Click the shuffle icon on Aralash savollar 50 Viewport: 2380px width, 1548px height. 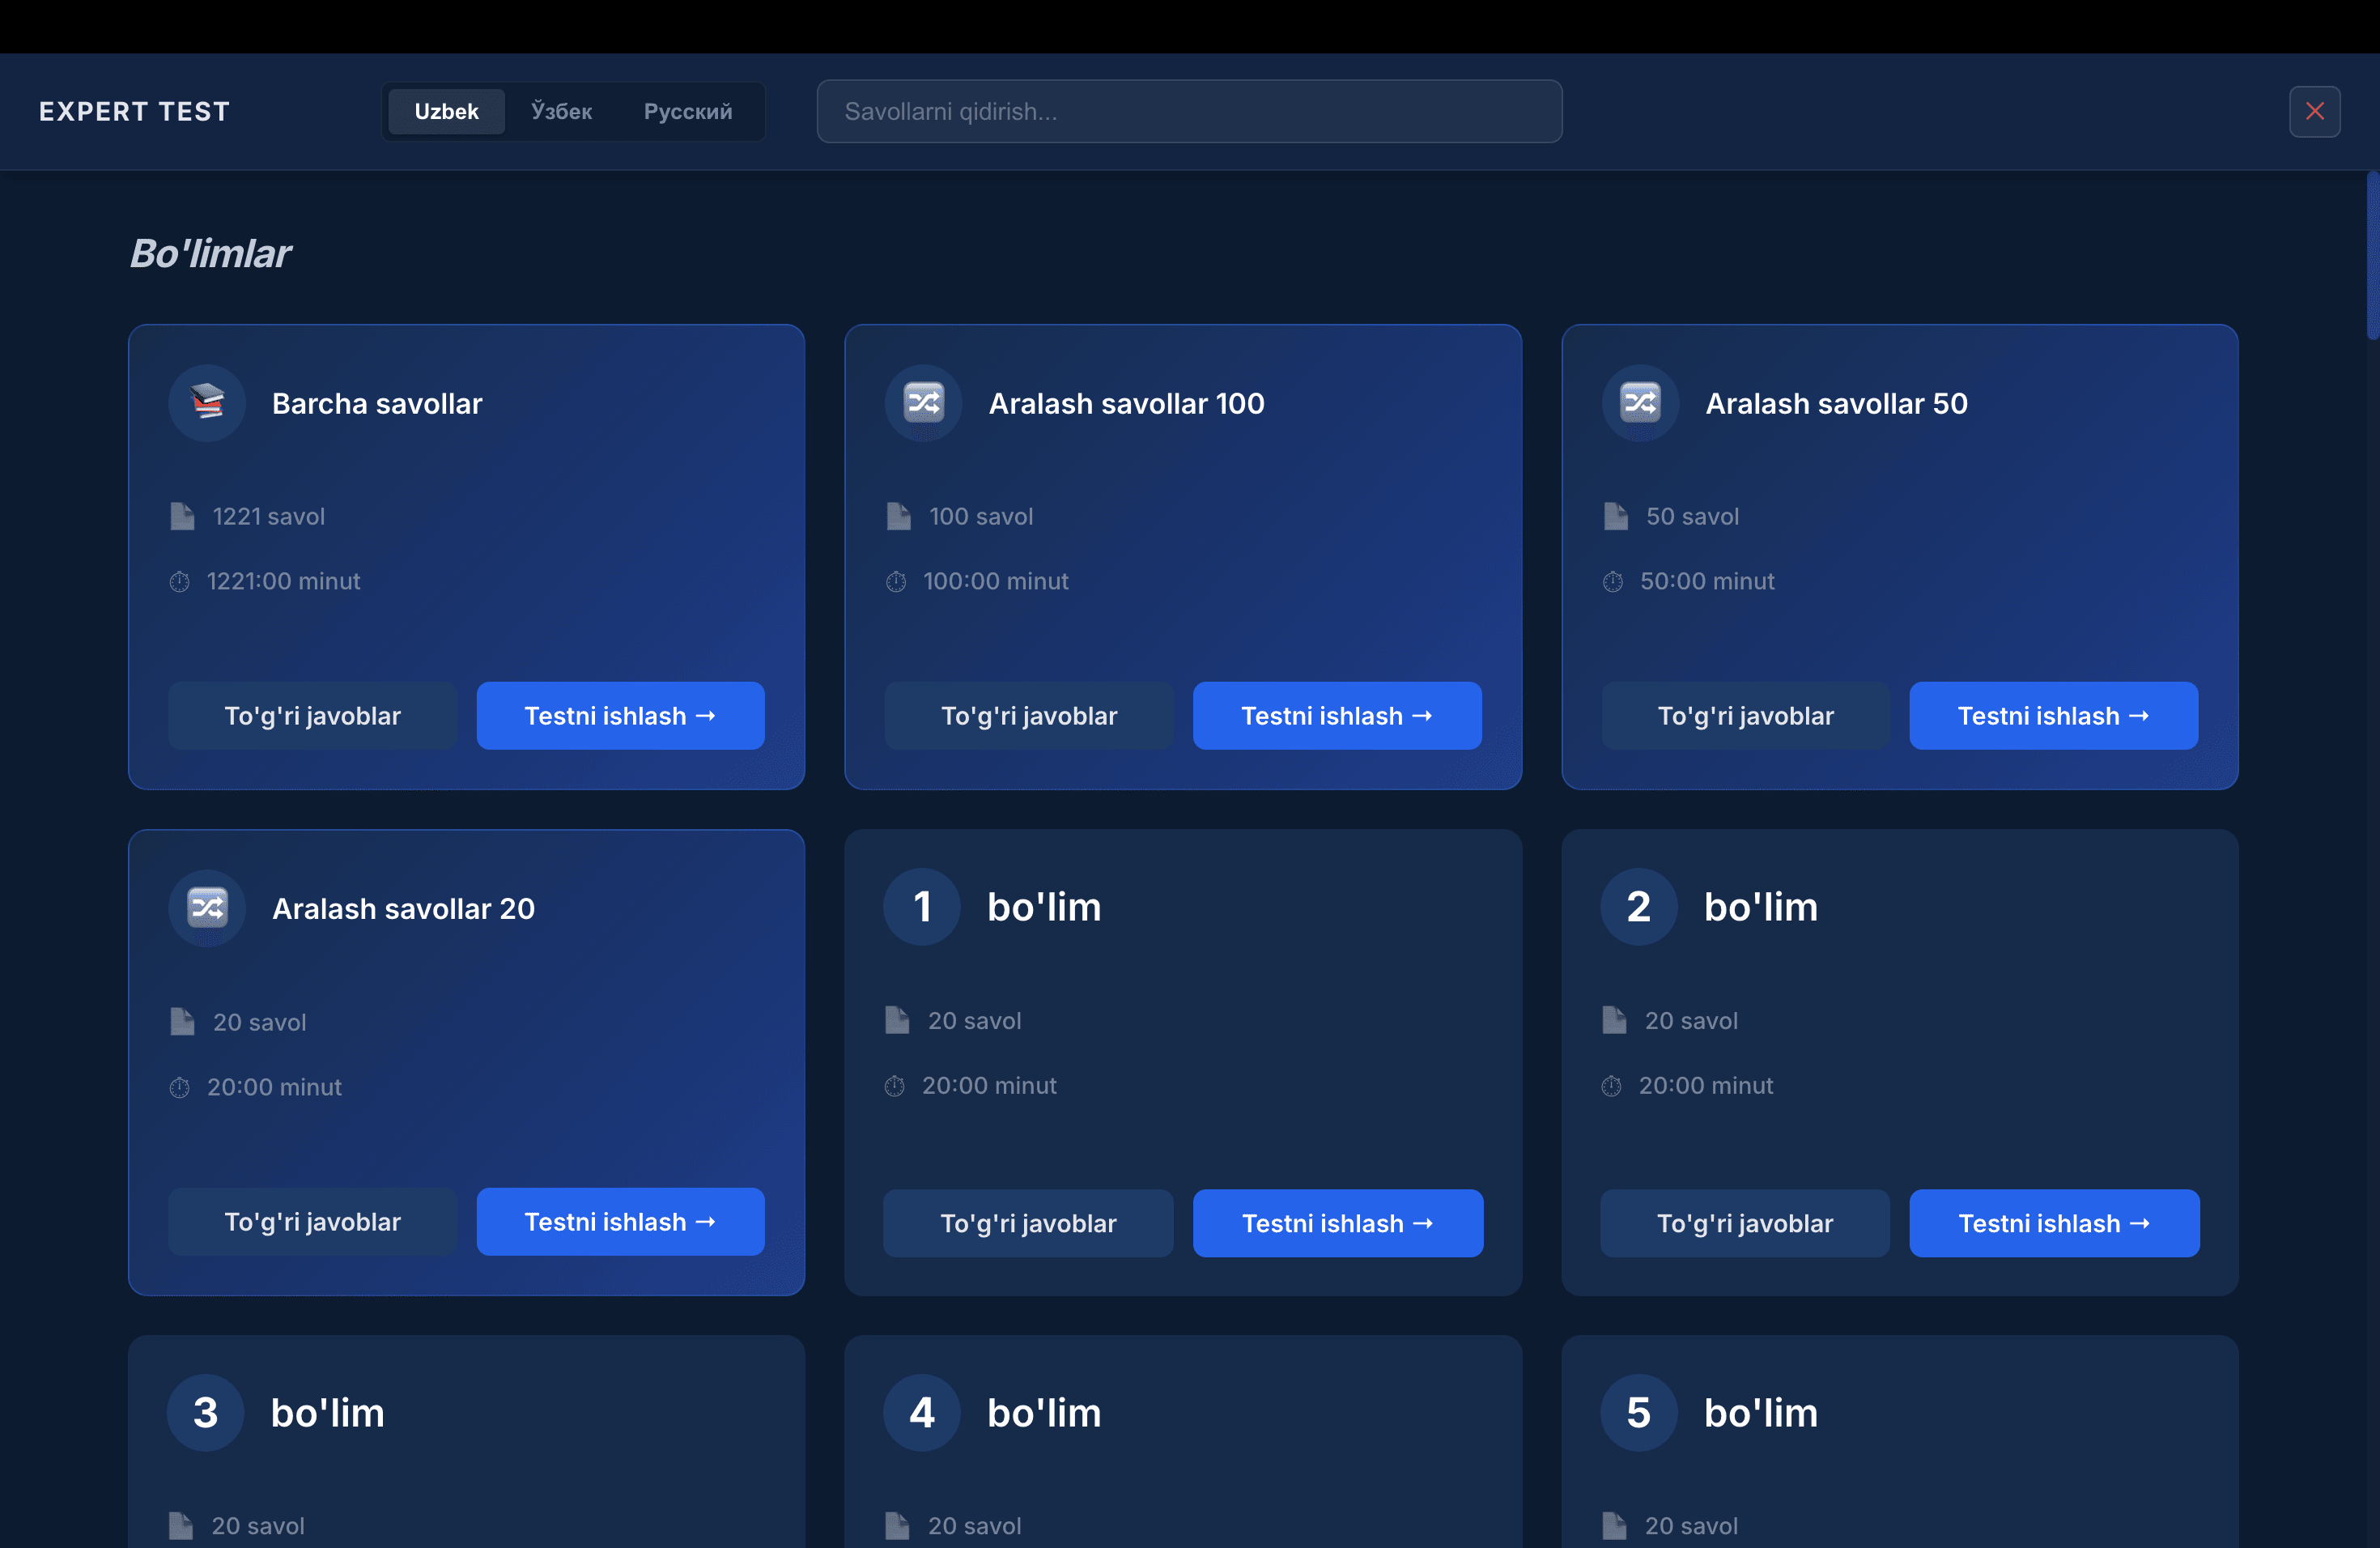1640,403
